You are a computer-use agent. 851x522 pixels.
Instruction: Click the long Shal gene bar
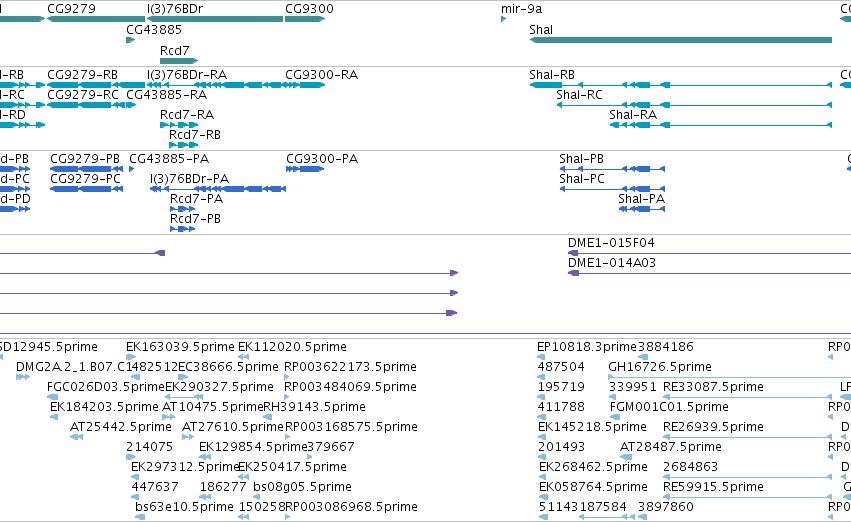coord(681,40)
